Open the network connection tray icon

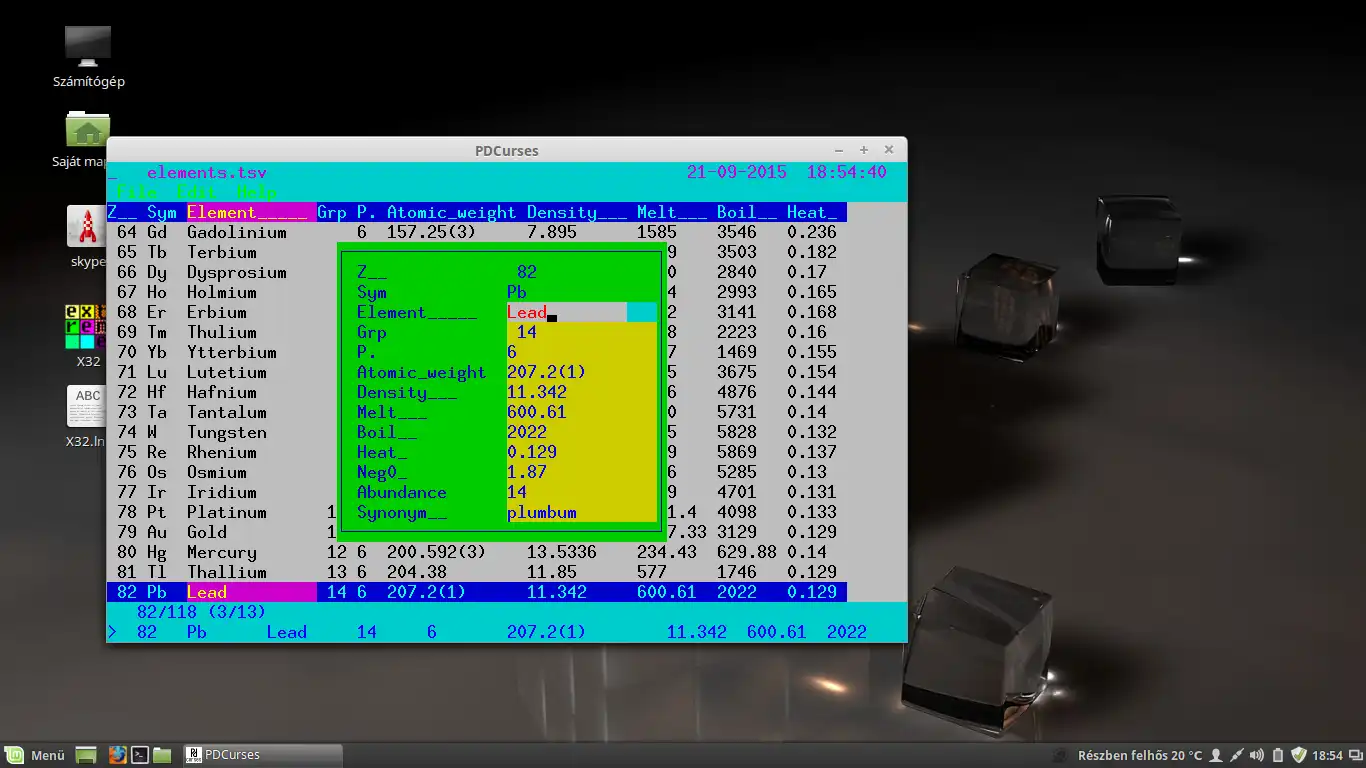coord(1237,755)
